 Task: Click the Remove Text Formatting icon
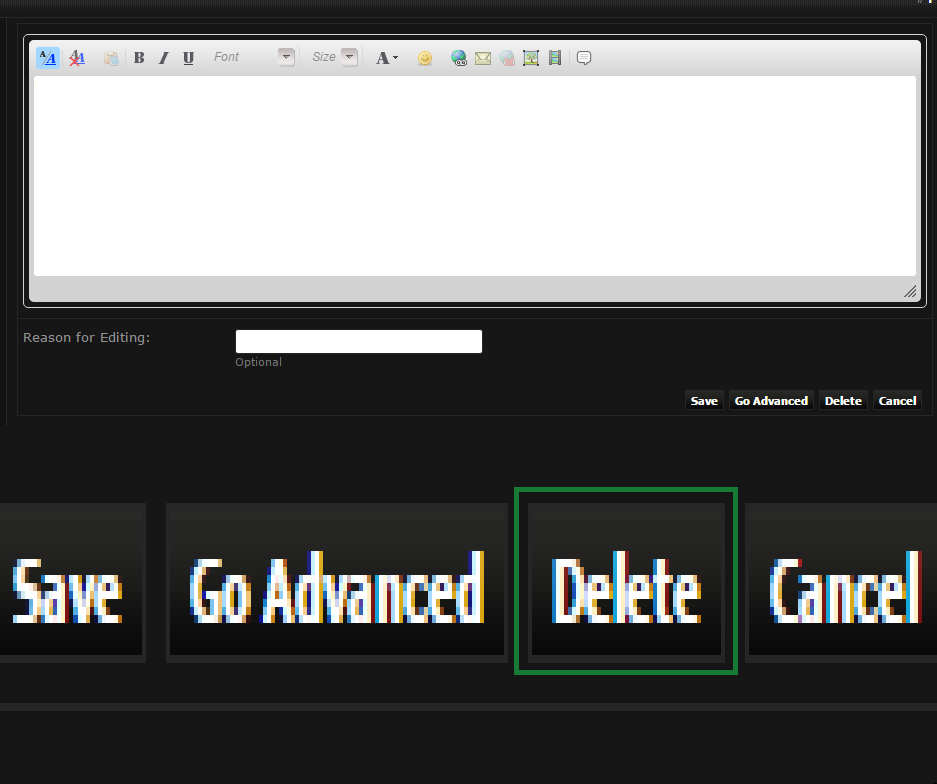77,58
